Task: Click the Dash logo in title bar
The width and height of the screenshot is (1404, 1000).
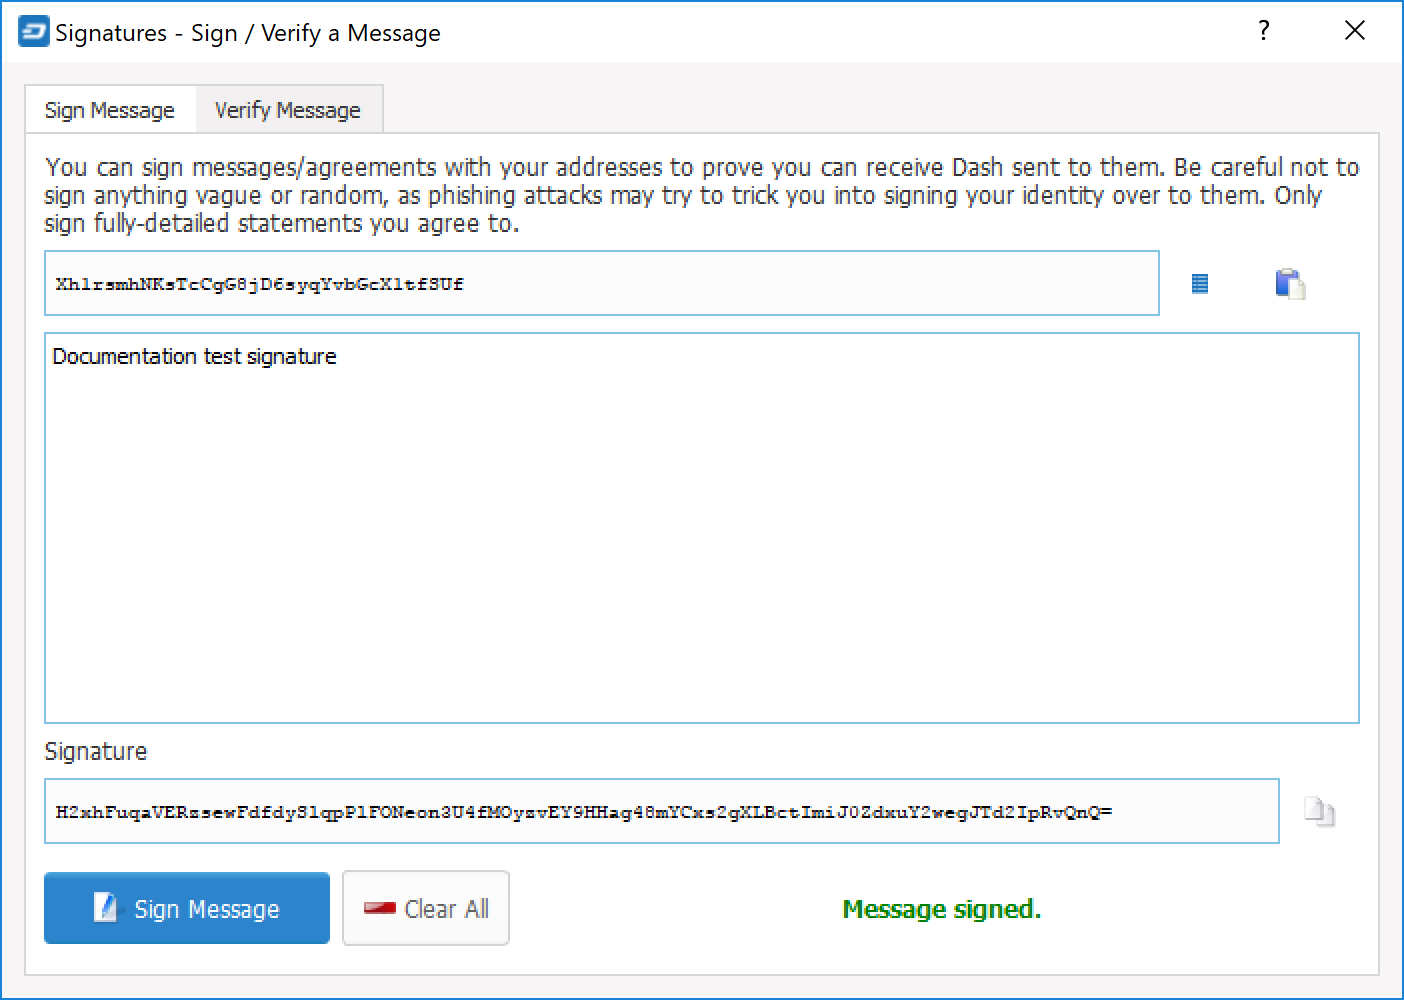Action: click(x=33, y=32)
